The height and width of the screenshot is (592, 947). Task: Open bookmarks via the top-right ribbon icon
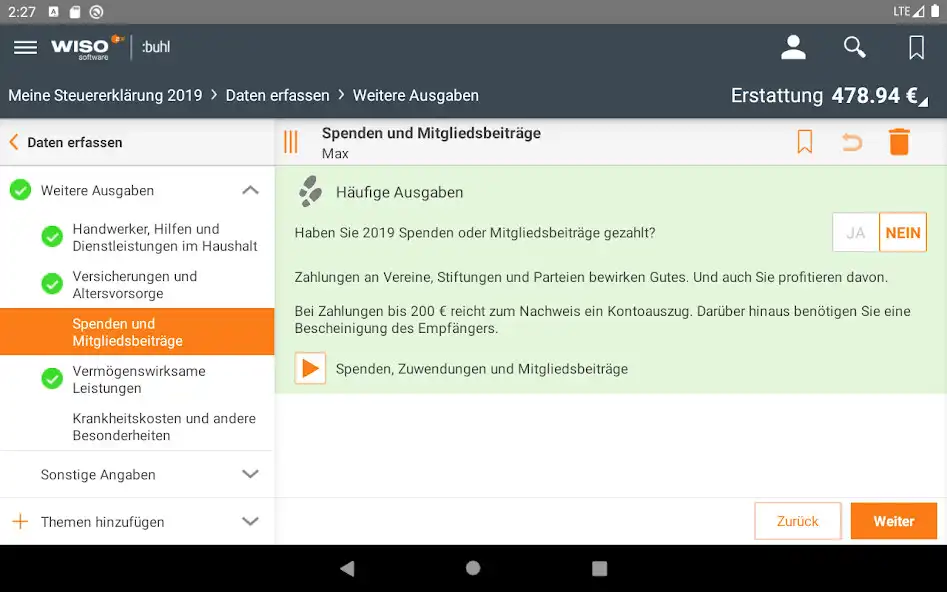click(916, 46)
